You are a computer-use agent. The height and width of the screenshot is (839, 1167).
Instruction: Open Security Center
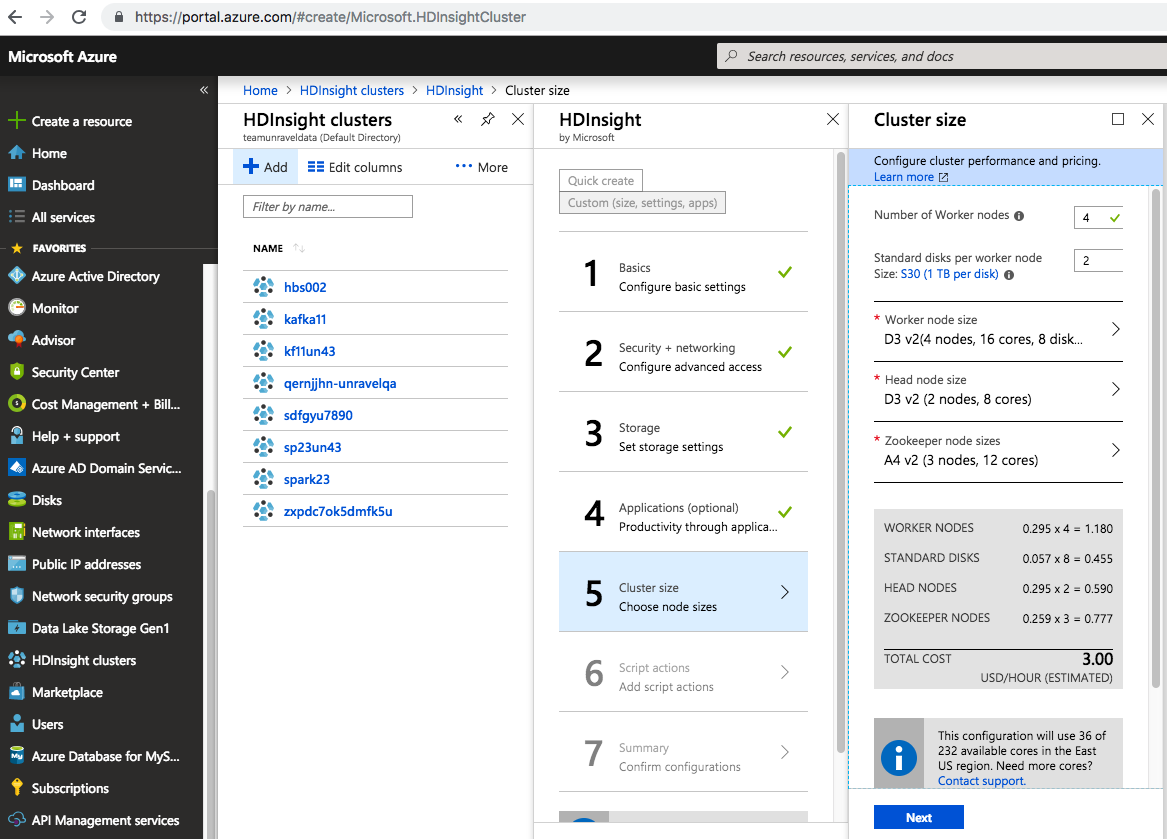[x=75, y=372]
